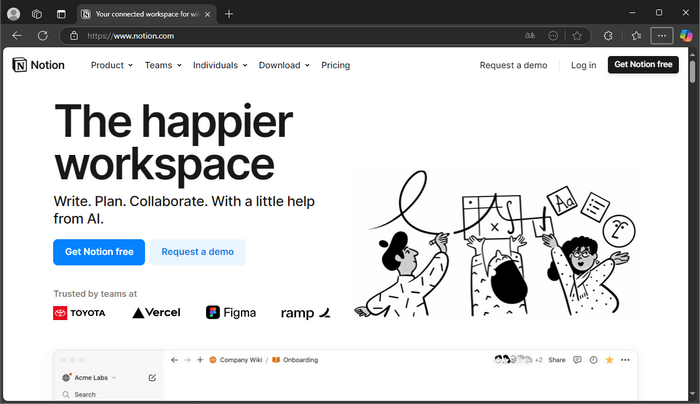Click the Toyota logo
This screenshot has width=700, height=404.
pyautogui.click(x=79, y=313)
